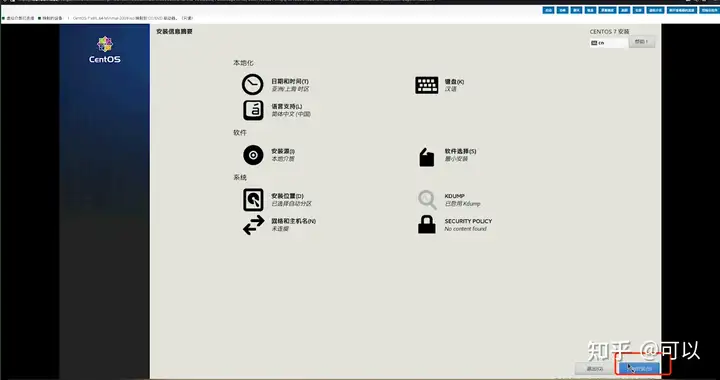Screen dimensions: 720x380
Task: Open the 日期和时间(T) label
Action: coord(290,81)
